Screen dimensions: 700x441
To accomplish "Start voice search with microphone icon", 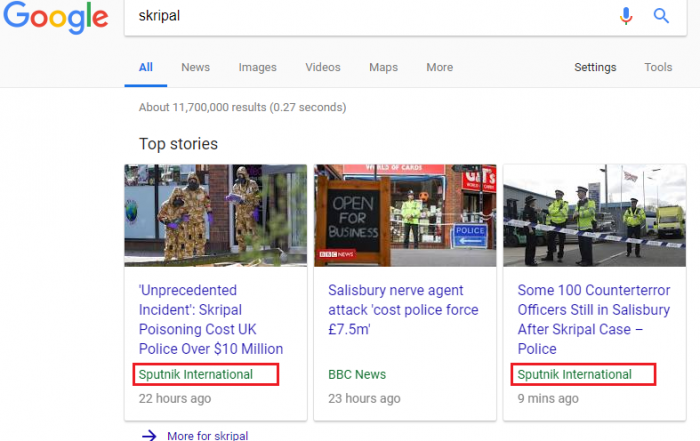I will 626,16.
